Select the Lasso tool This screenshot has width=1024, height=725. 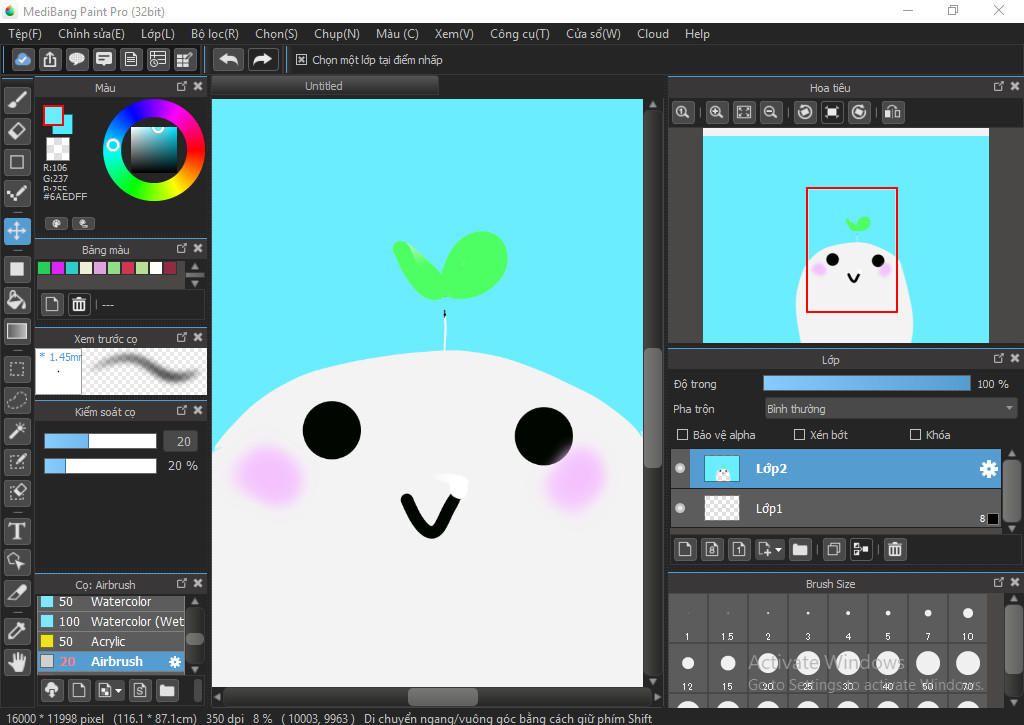tap(17, 400)
